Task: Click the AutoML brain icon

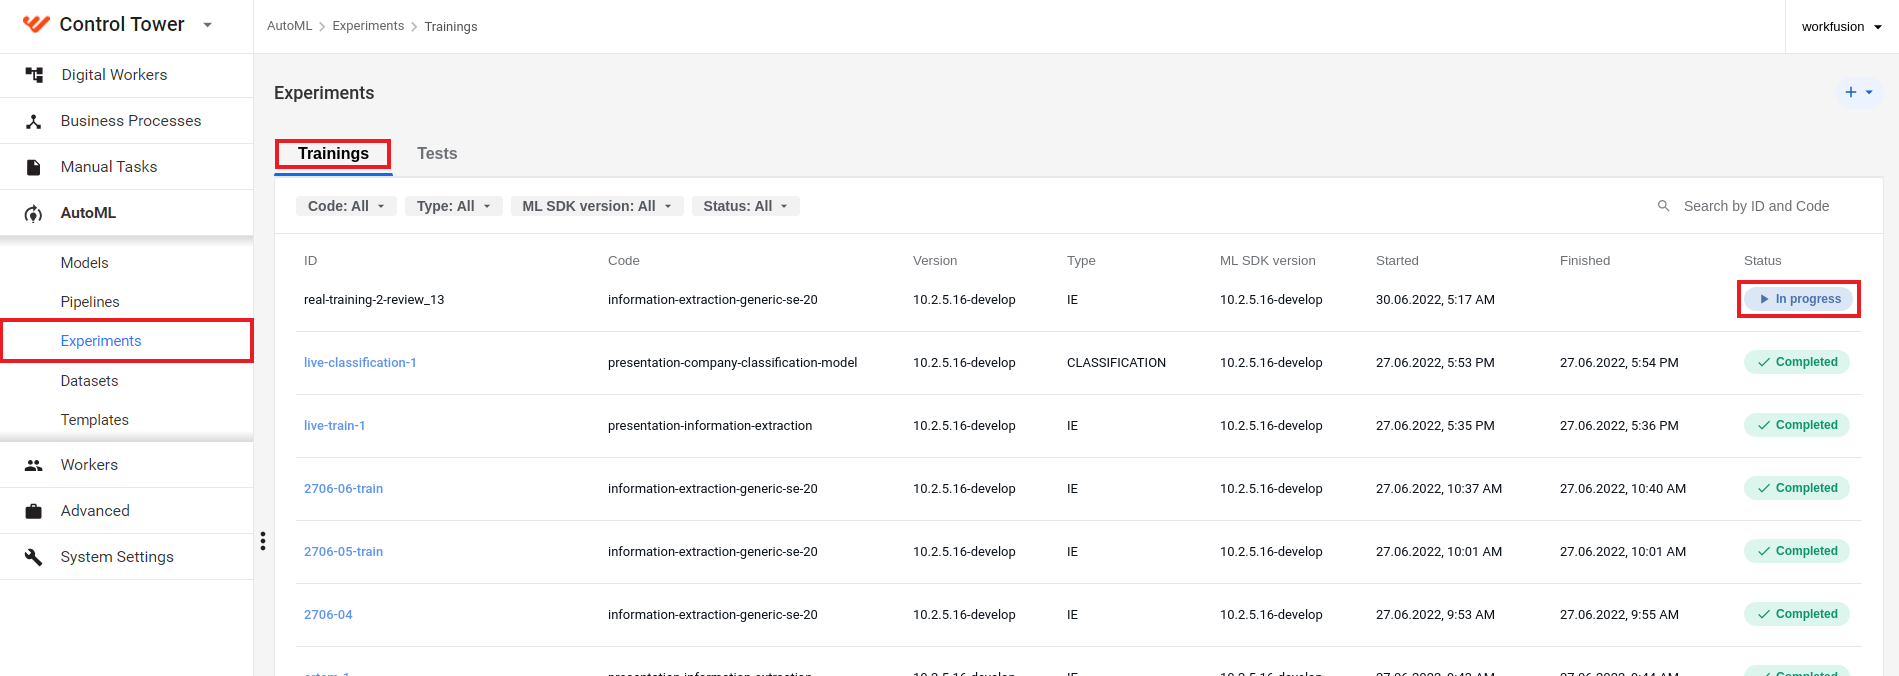Action: pyautogui.click(x=34, y=213)
